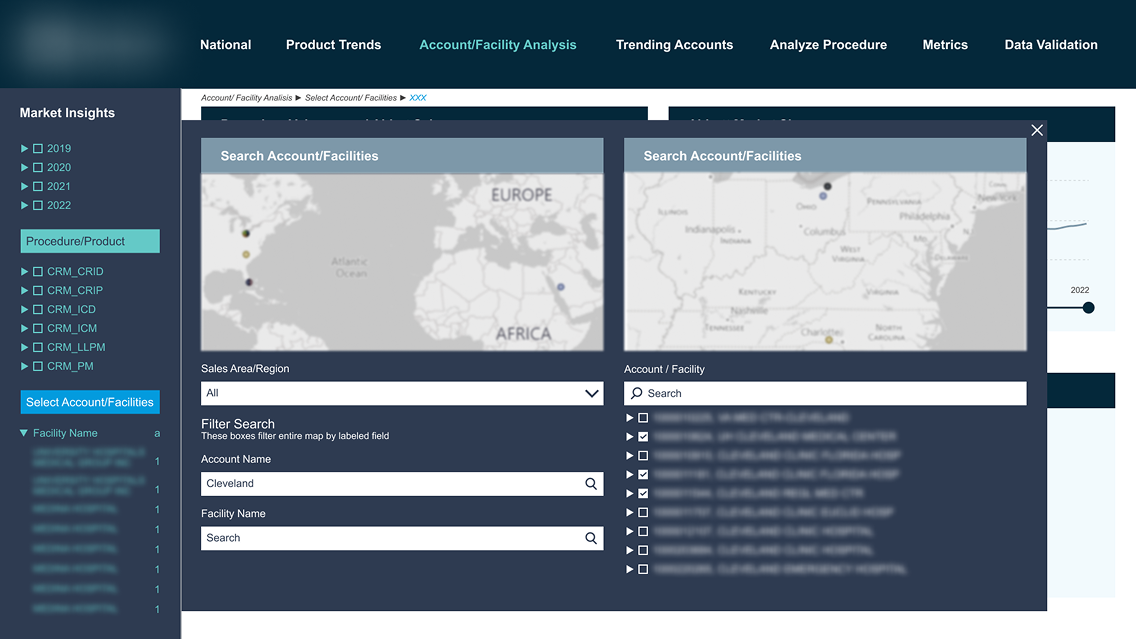Image resolution: width=1136 pixels, height=639 pixels.
Task: Click the Account Name input field
Action: (x=402, y=484)
